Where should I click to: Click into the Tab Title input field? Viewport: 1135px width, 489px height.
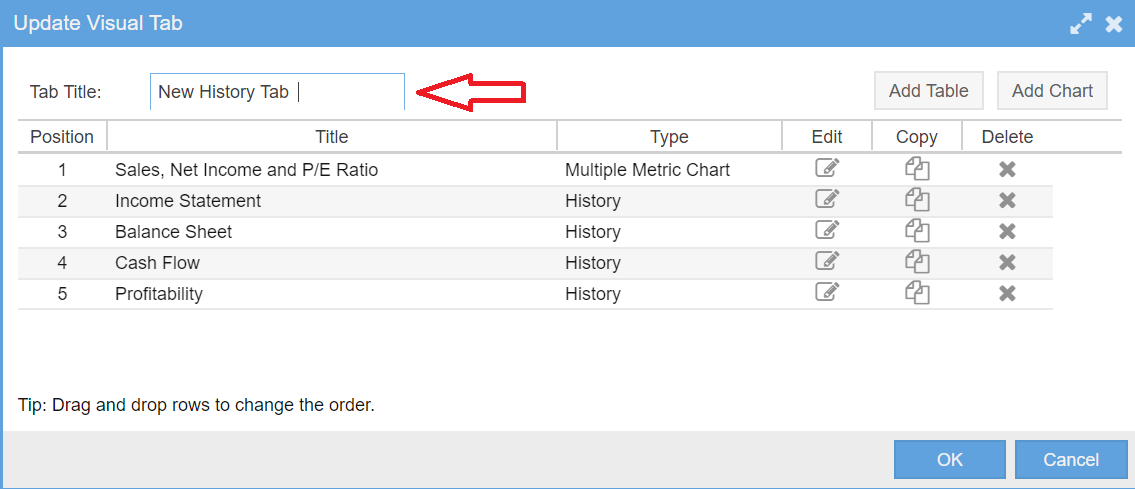(x=276, y=92)
